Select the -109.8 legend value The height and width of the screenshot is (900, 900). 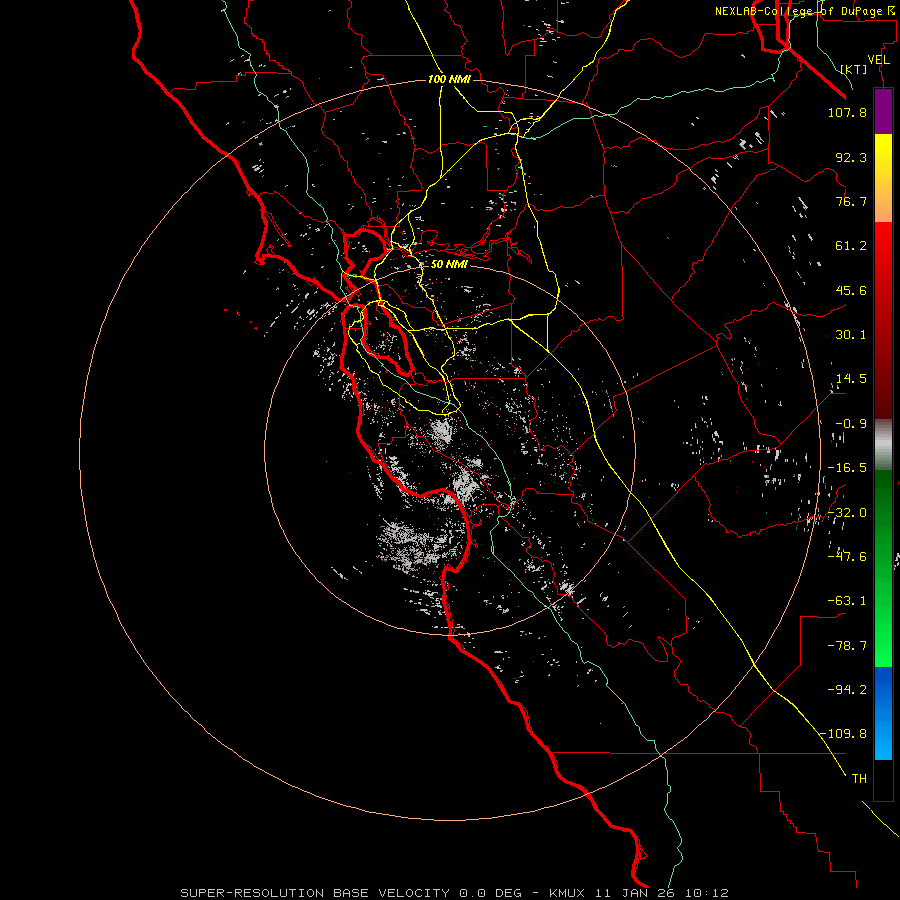coord(843,734)
